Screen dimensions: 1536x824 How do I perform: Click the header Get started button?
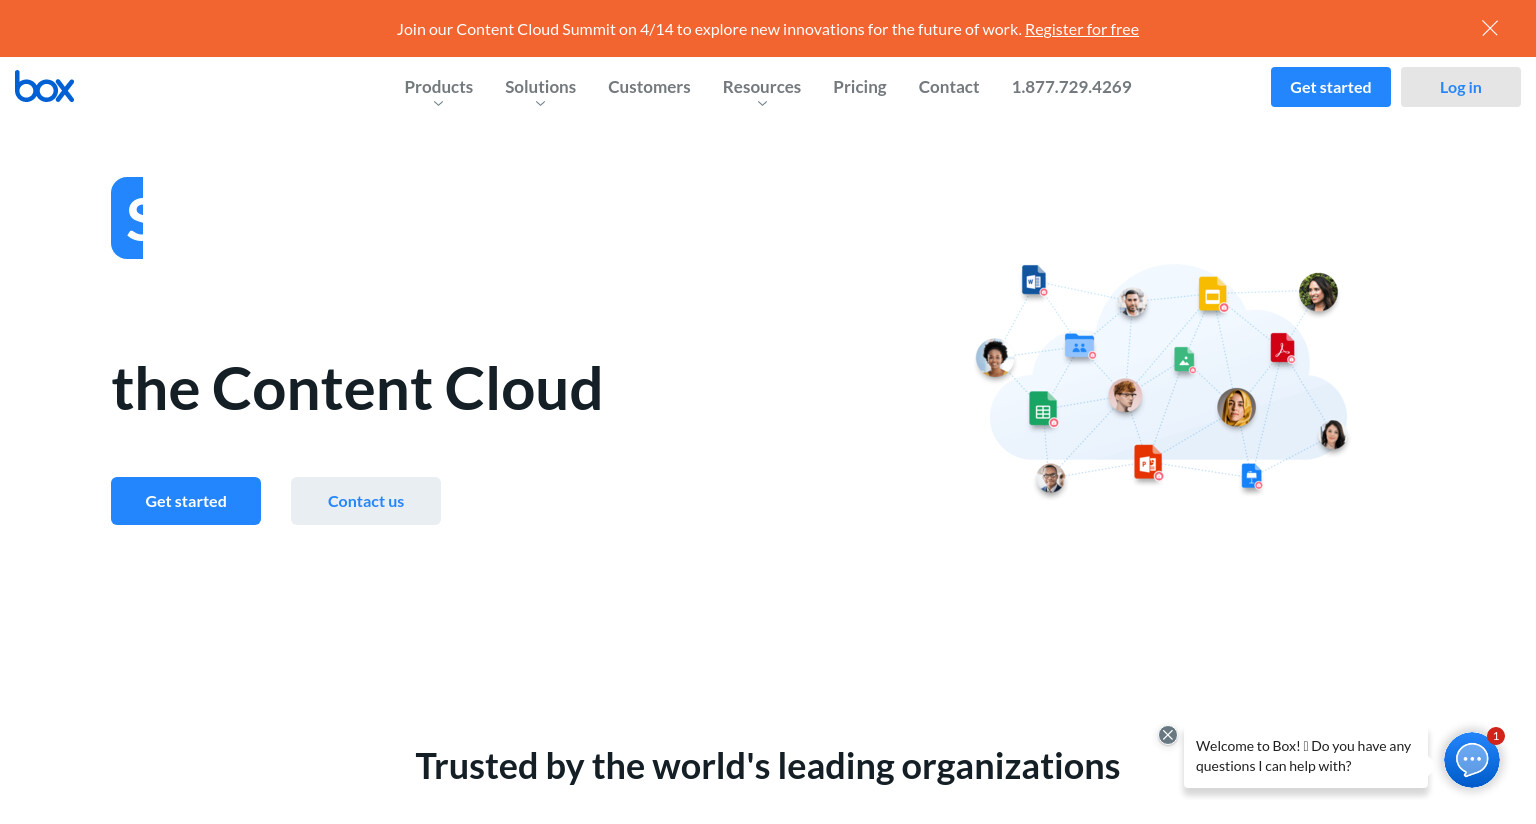coord(1331,87)
